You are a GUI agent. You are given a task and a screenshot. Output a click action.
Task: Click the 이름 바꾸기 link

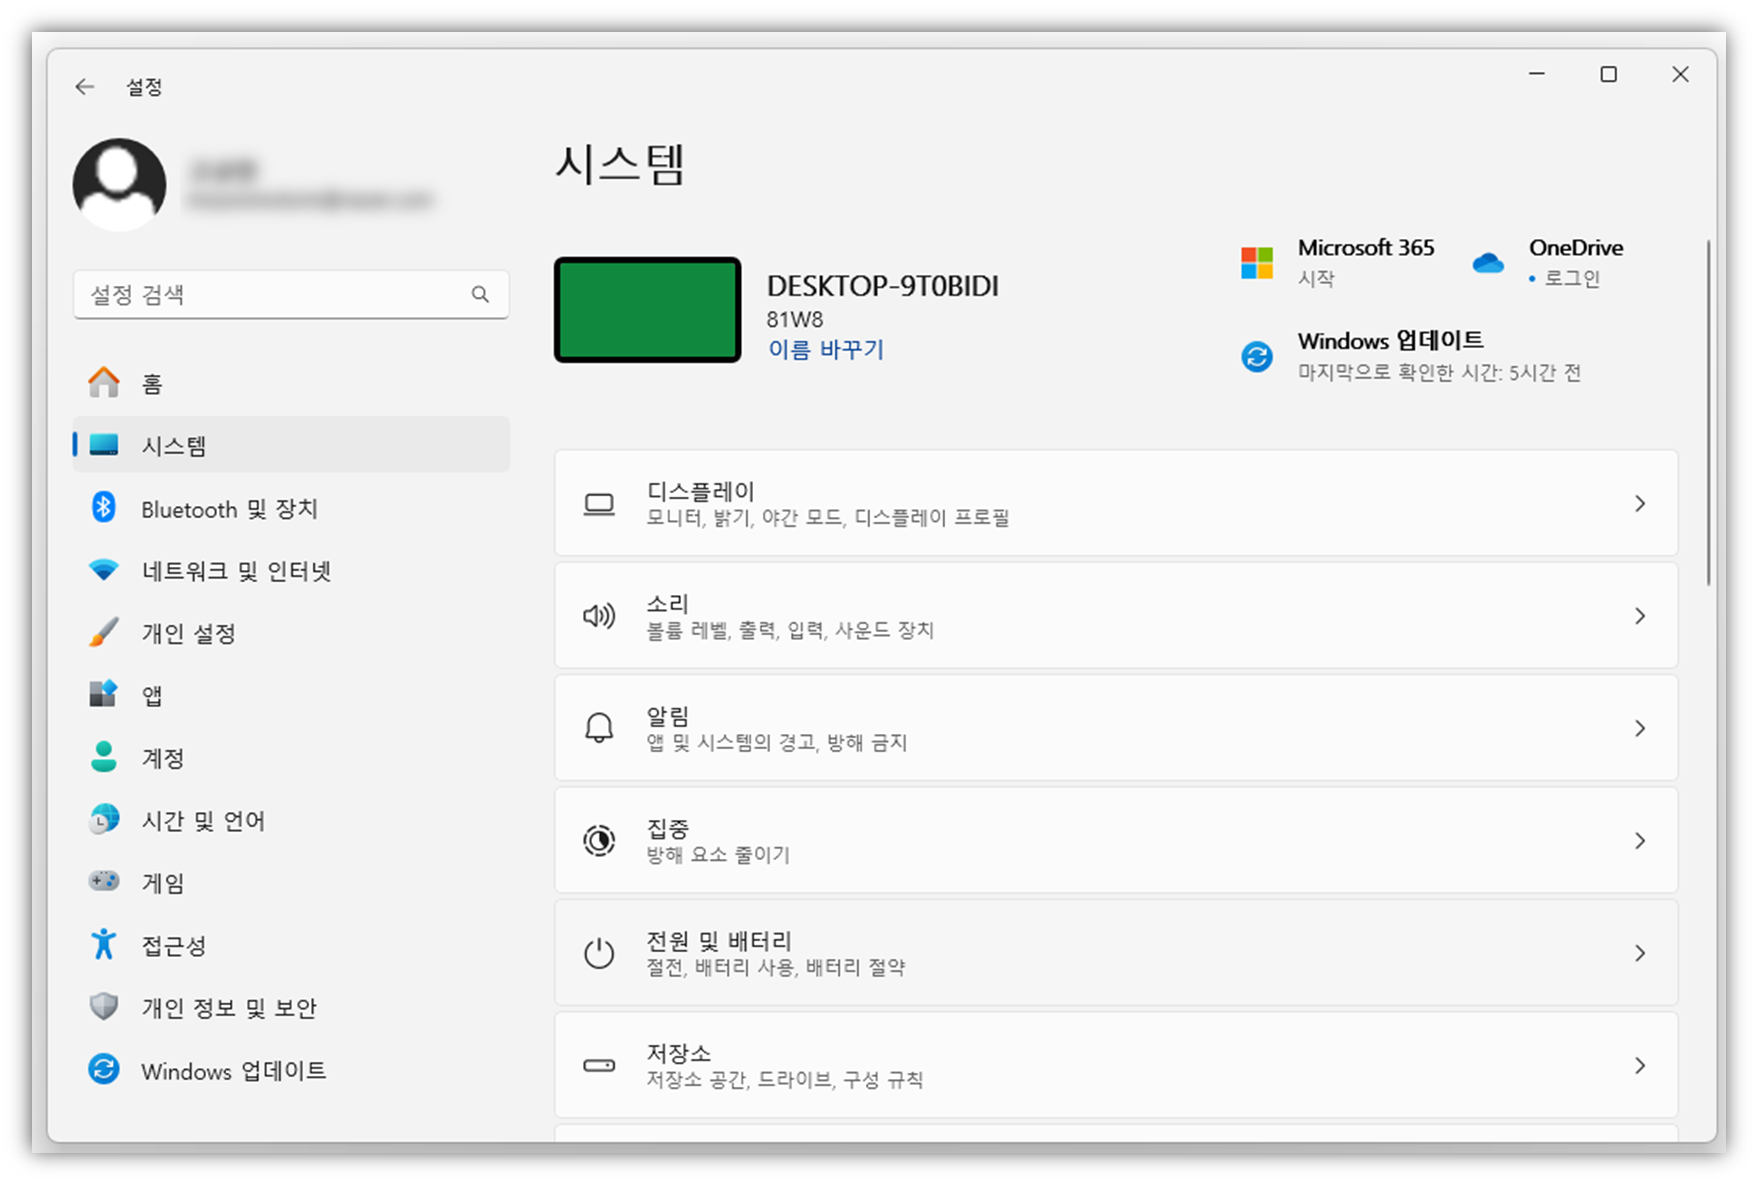coord(824,350)
